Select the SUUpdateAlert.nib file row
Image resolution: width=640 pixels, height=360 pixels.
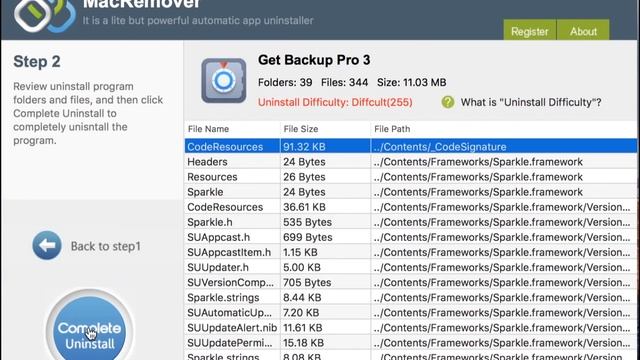411,328
